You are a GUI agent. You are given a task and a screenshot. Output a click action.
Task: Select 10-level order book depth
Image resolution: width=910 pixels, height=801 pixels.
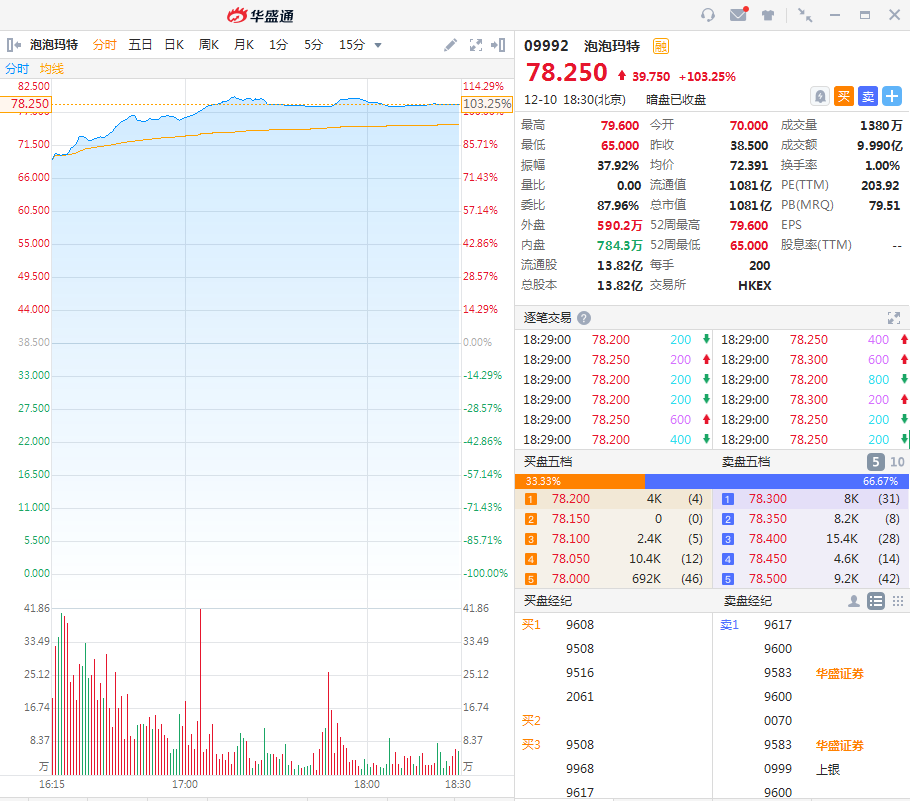897,462
